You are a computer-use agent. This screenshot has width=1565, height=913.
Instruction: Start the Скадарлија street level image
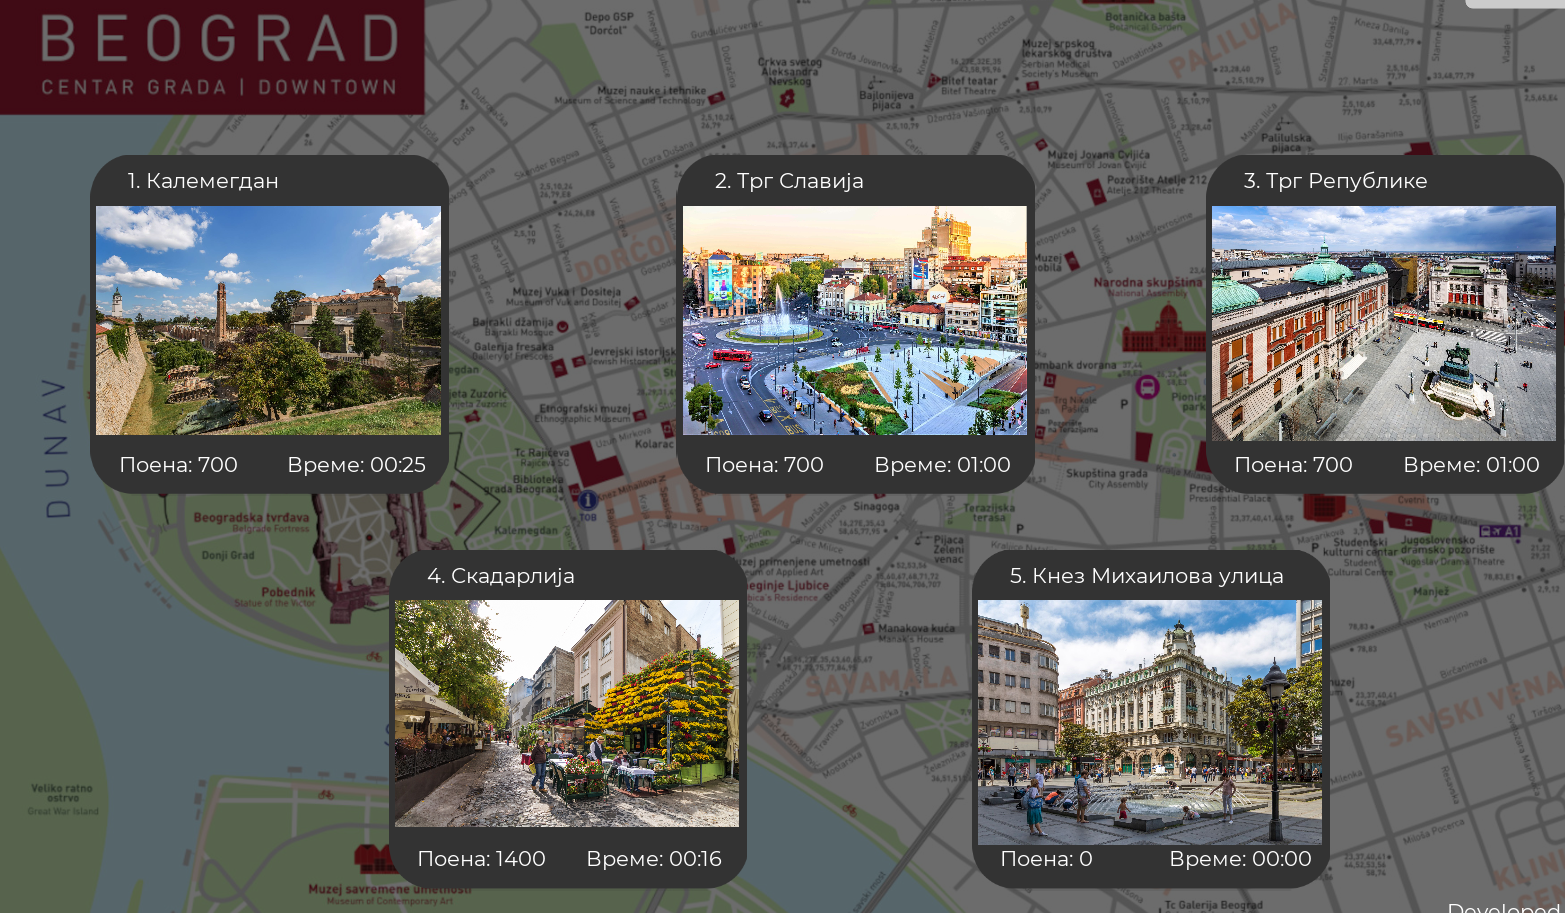pos(566,713)
